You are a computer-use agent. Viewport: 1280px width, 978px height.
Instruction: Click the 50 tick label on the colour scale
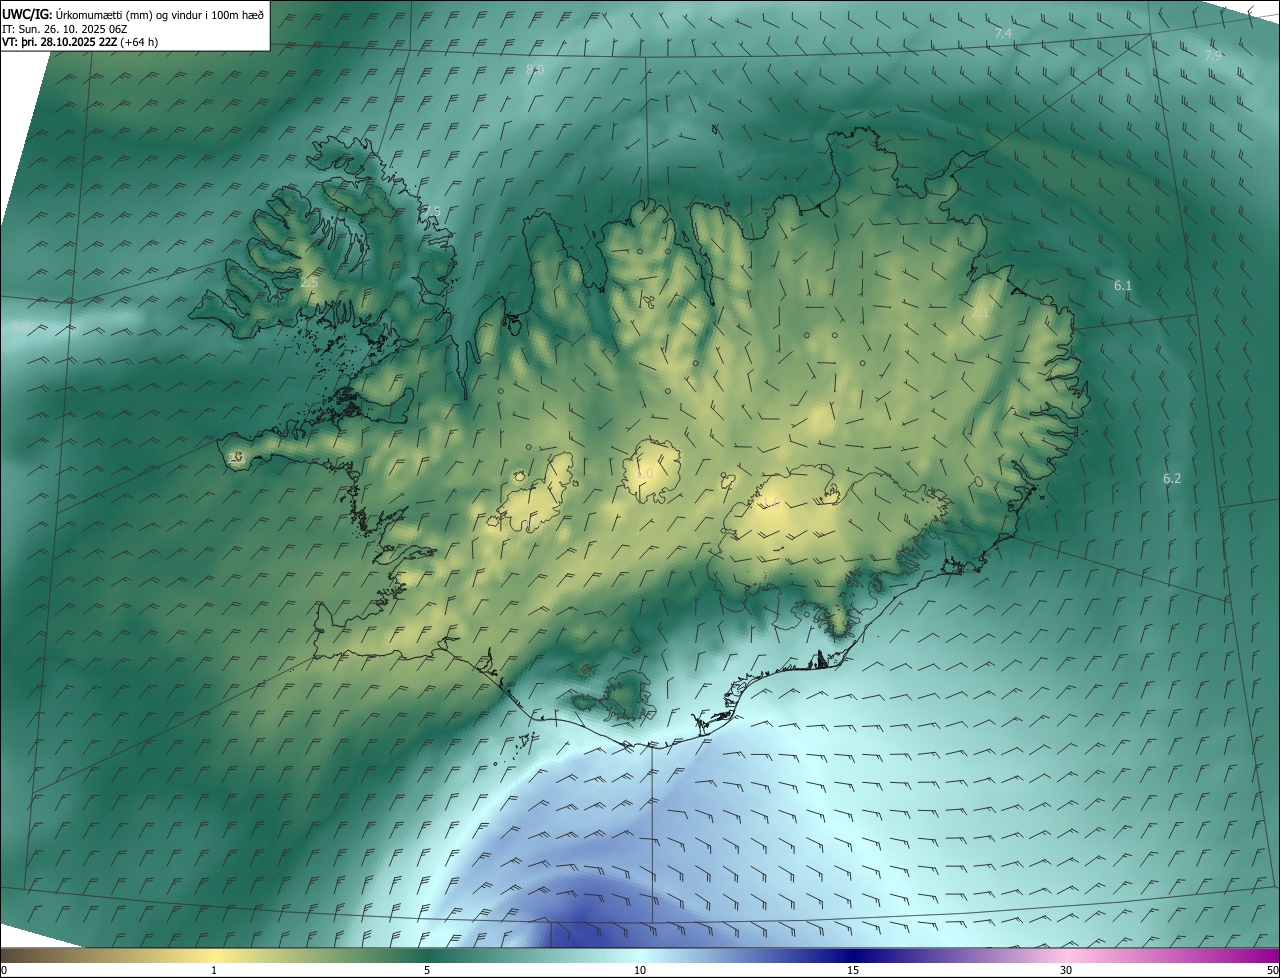(x=1272, y=970)
